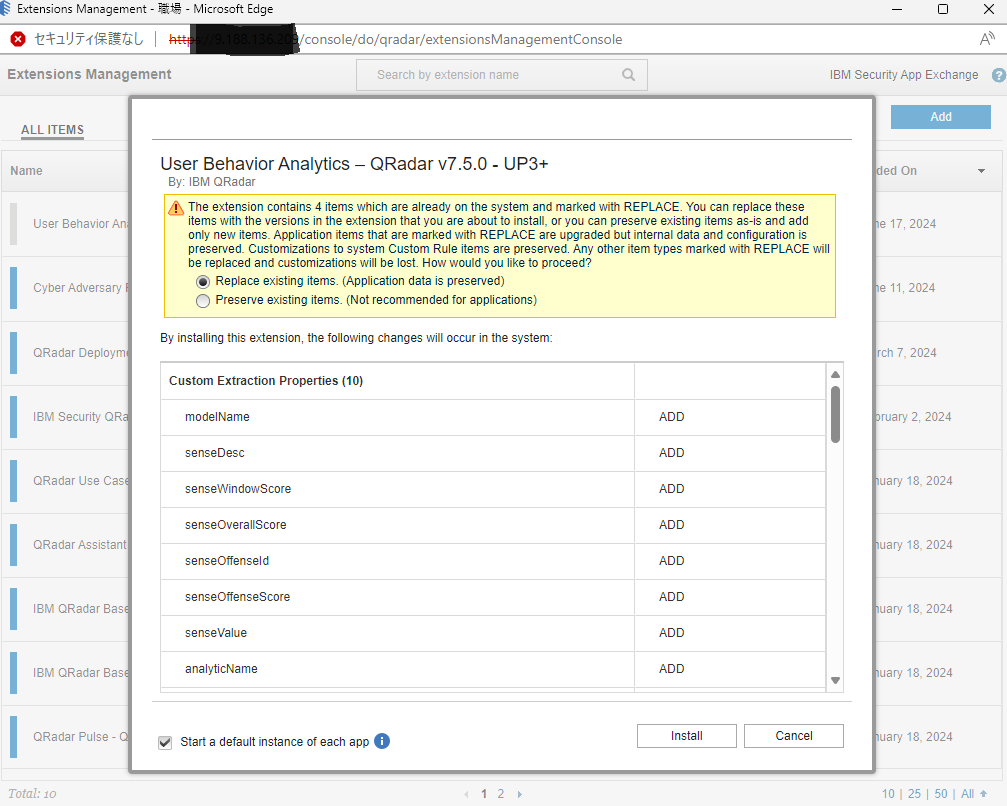Go to previous page arrow in pagination
This screenshot has width=1007, height=806.
(x=466, y=794)
